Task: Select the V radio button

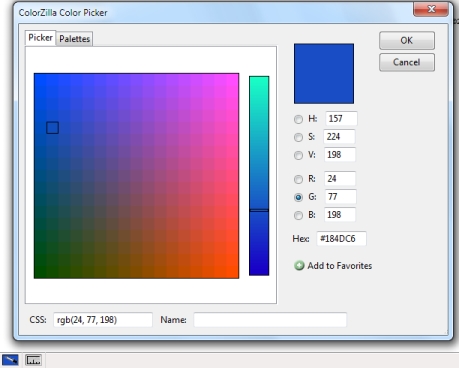Action: coord(298,155)
